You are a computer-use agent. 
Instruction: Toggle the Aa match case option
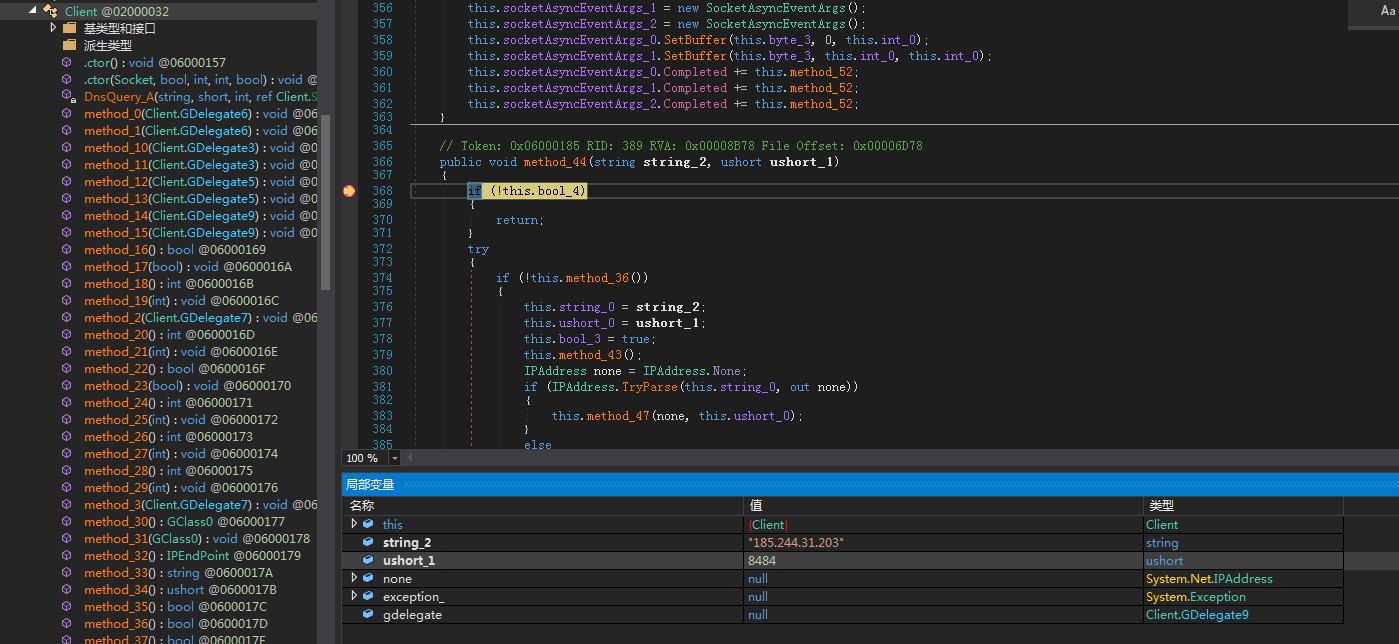[x=1387, y=11]
